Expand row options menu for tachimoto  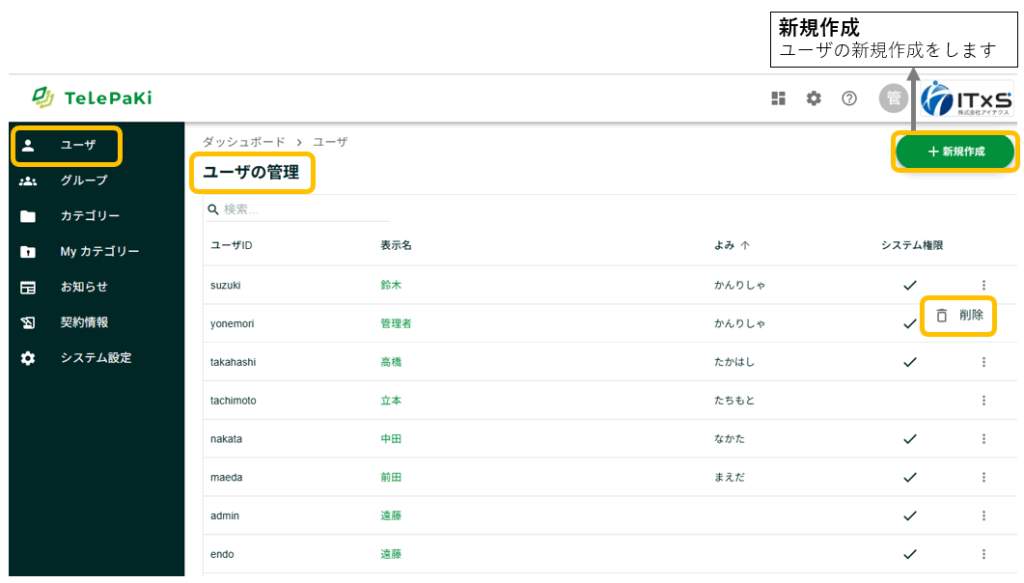[983, 400]
